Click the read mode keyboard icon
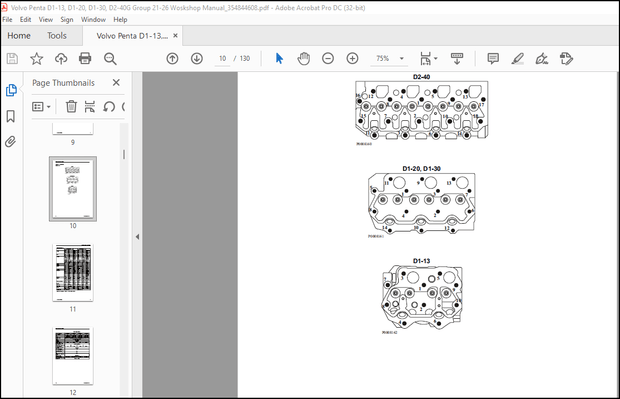The height and width of the screenshot is (399, 620). (x=457, y=59)
